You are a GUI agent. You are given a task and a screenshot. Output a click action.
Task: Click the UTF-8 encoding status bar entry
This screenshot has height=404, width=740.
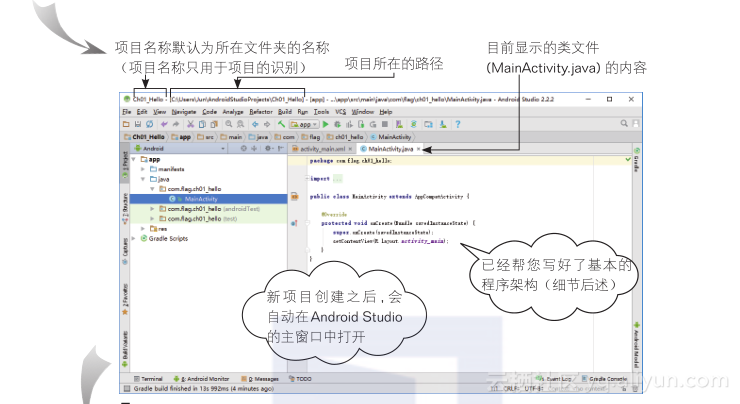pyautogui.click(x=533, y=388)
